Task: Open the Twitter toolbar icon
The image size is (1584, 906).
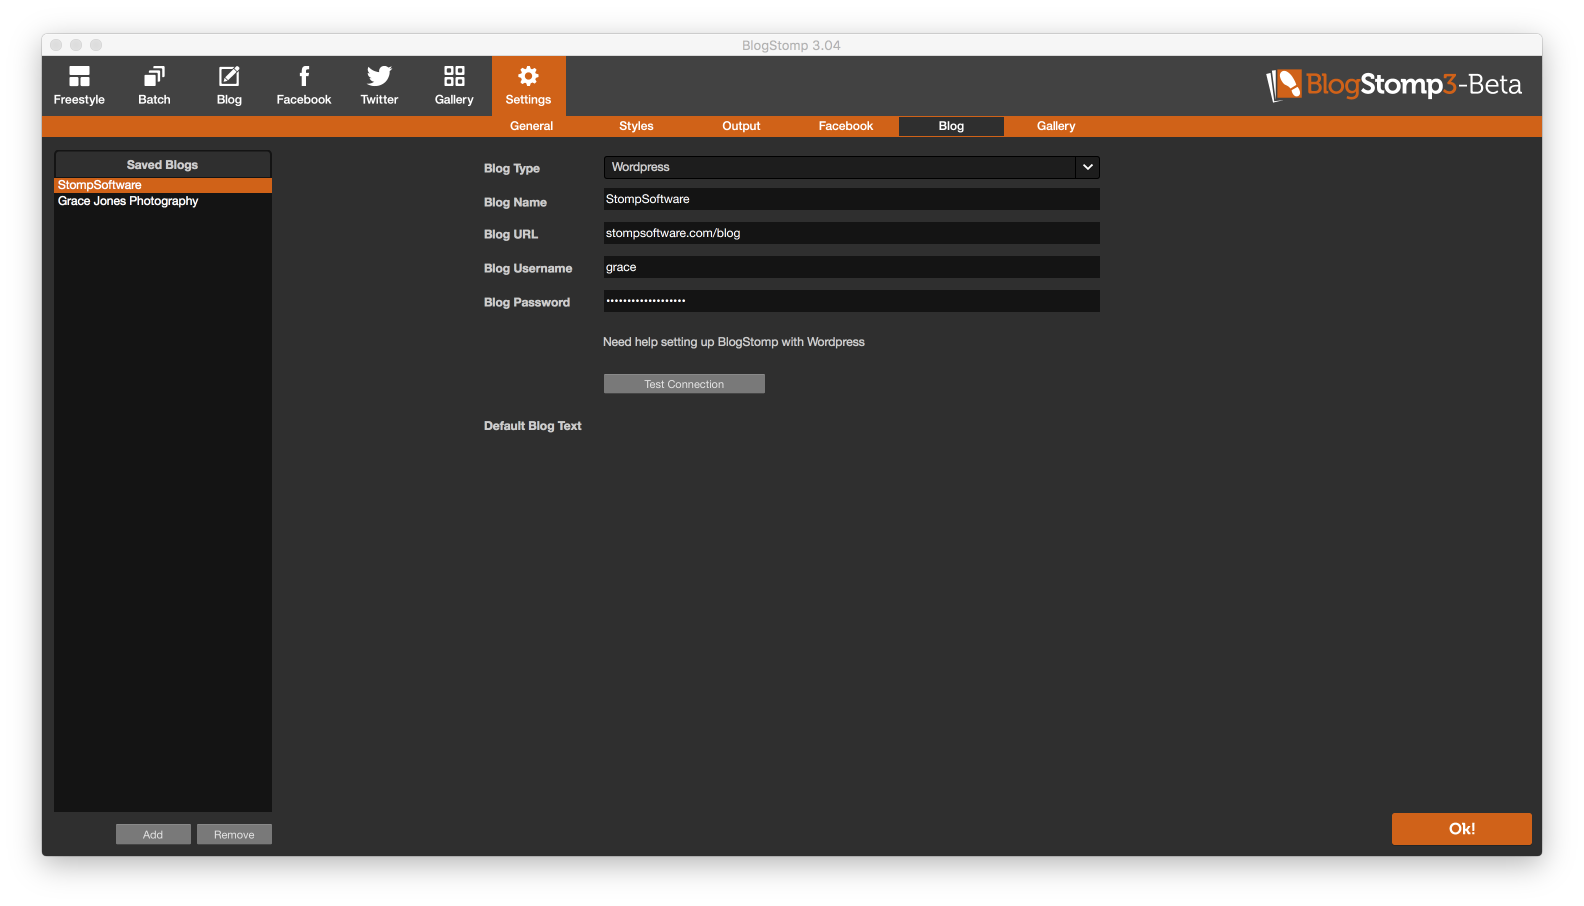Action: click(x=379, y=86)
